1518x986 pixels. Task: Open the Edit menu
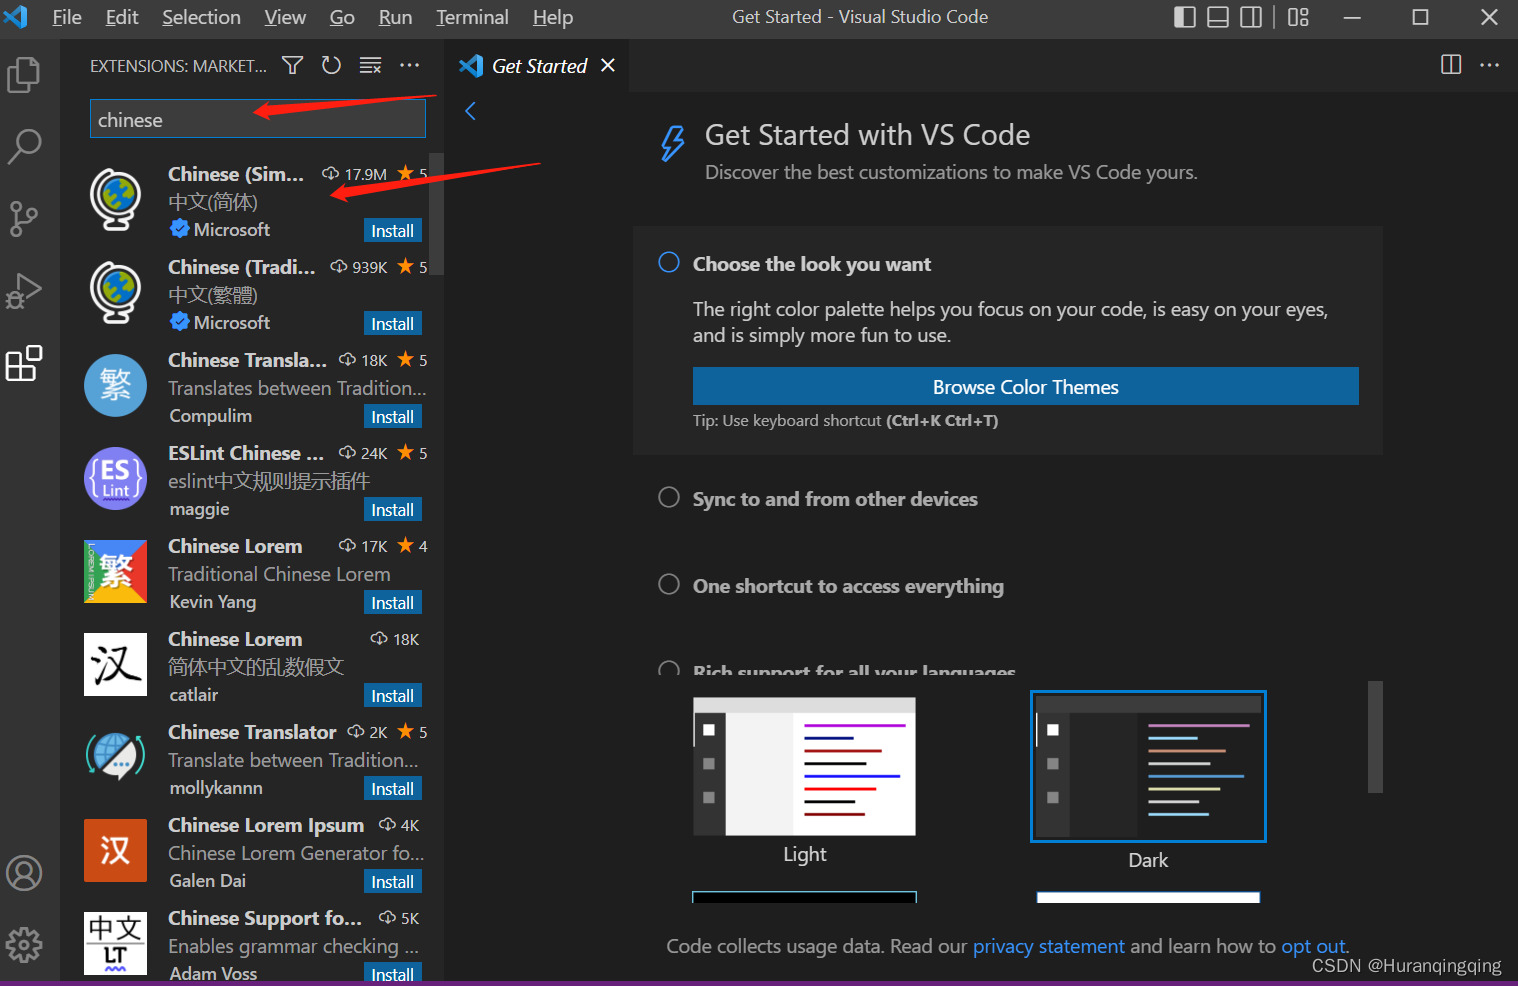click(x=122, y=17)
